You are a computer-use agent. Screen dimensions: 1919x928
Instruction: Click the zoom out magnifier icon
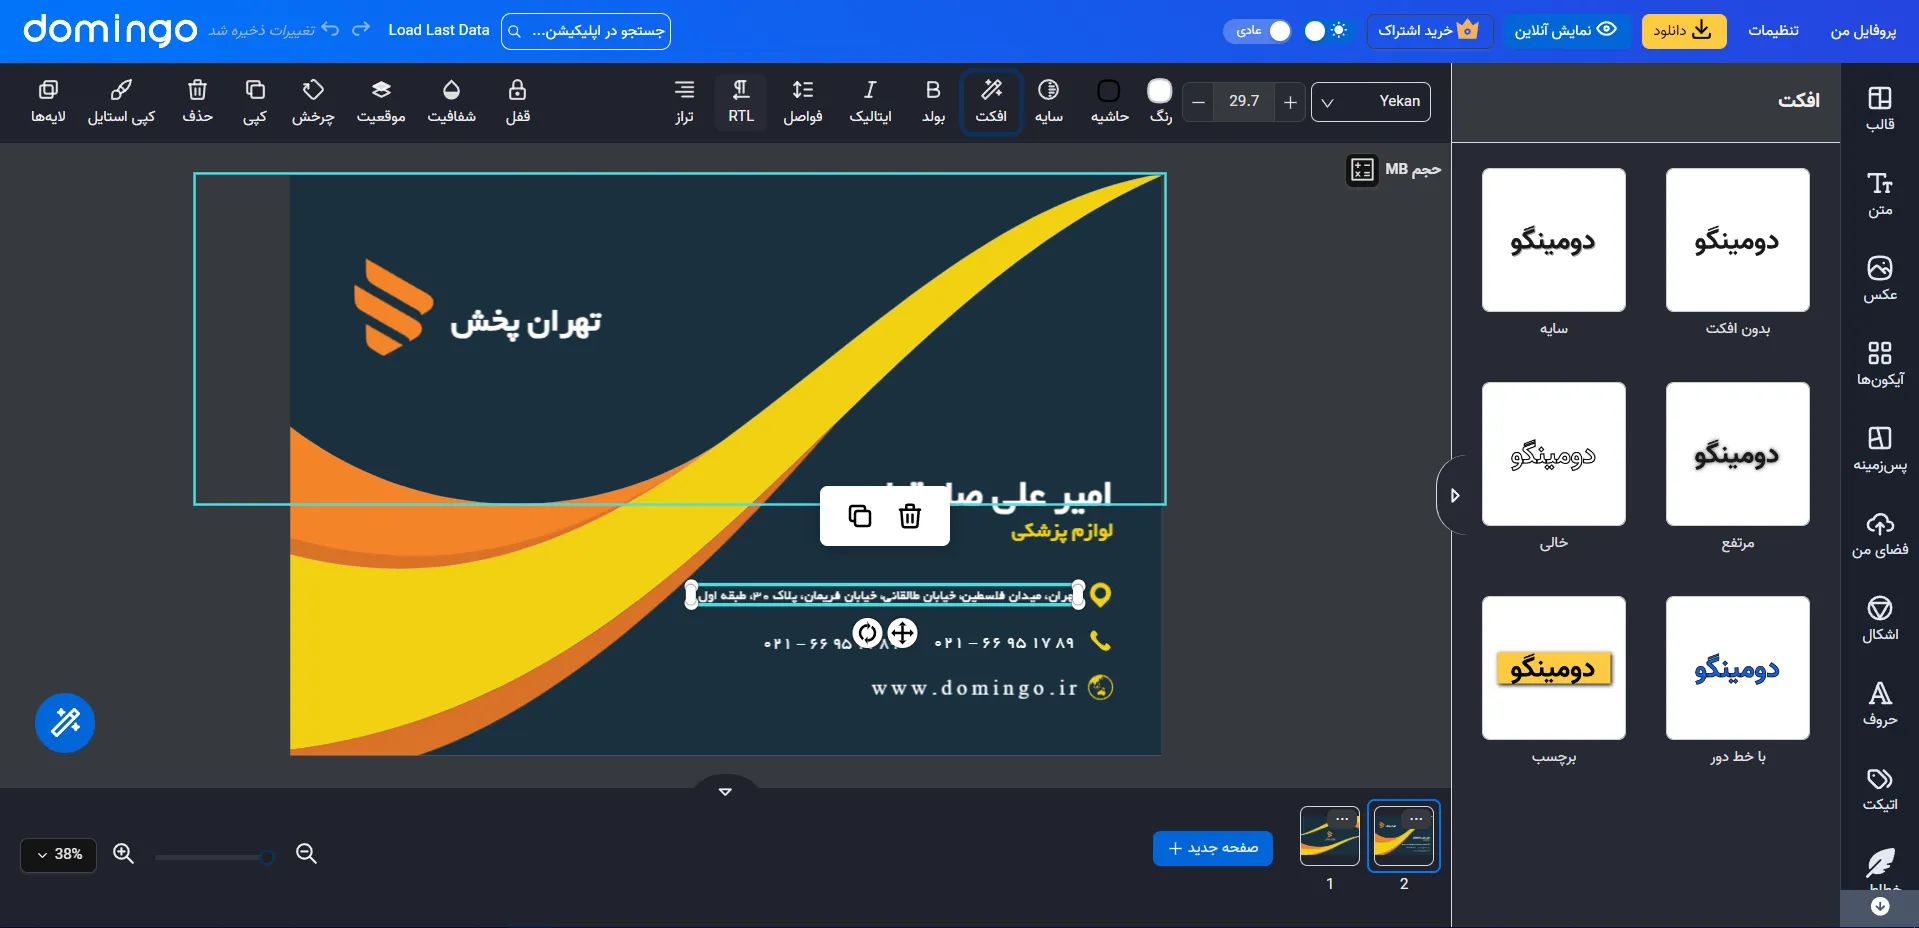coord(306,853)
